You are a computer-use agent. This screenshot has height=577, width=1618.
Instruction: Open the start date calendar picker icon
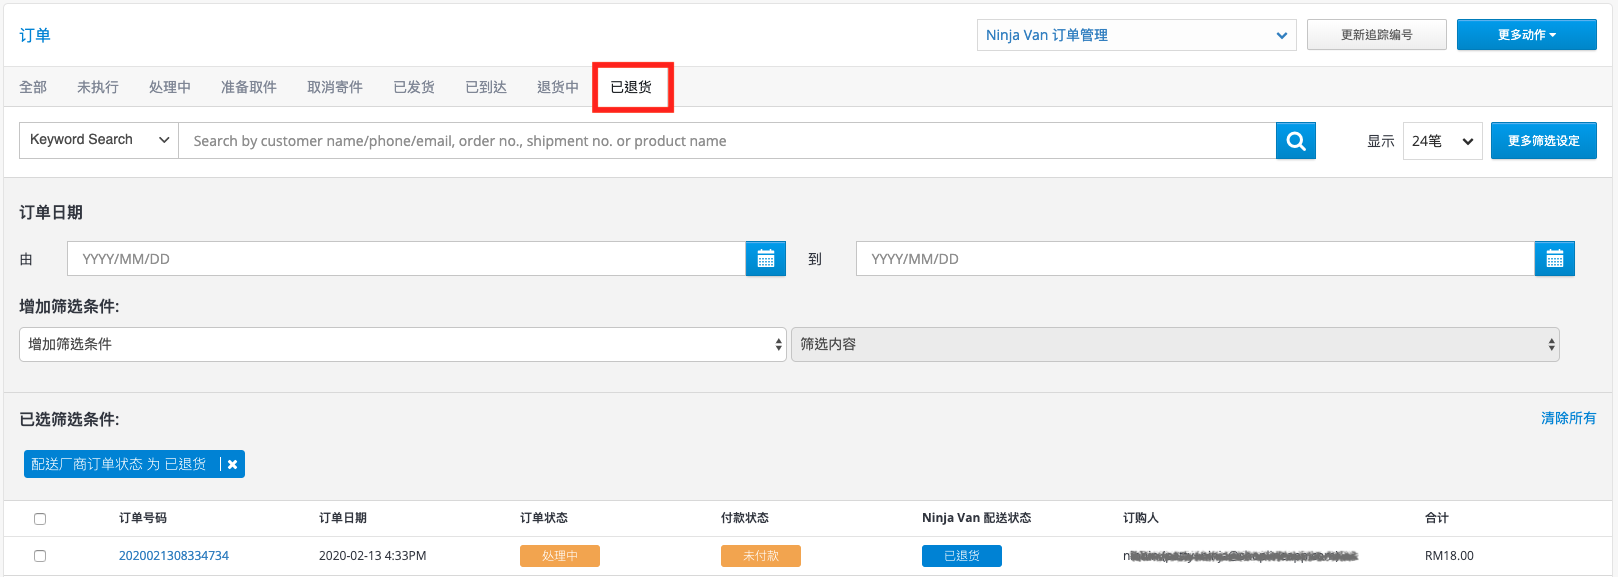(x=766, y=259)
